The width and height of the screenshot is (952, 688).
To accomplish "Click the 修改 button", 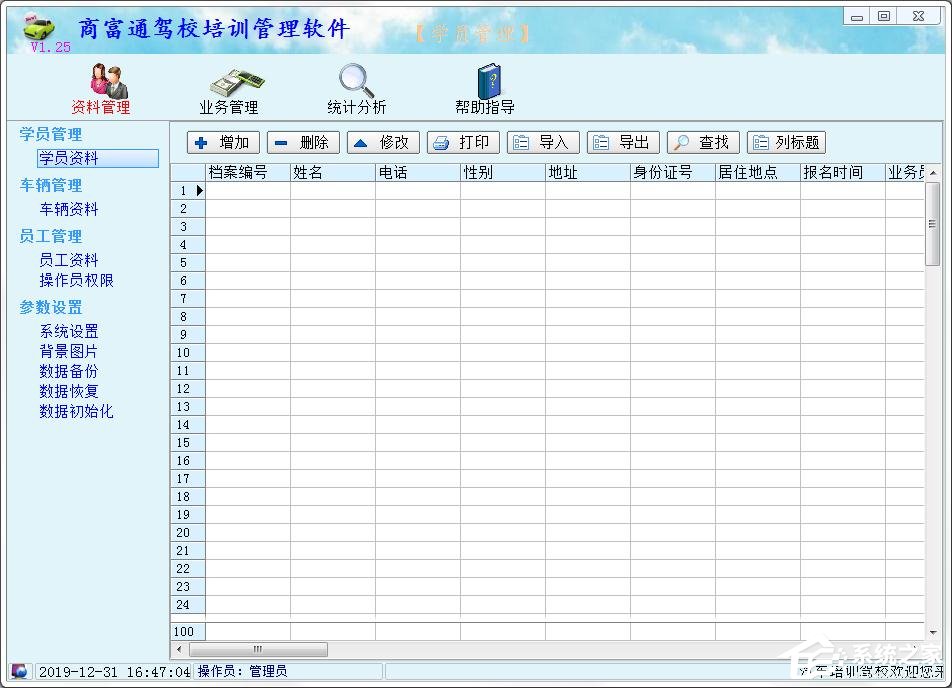I will [x=383, y=143].
